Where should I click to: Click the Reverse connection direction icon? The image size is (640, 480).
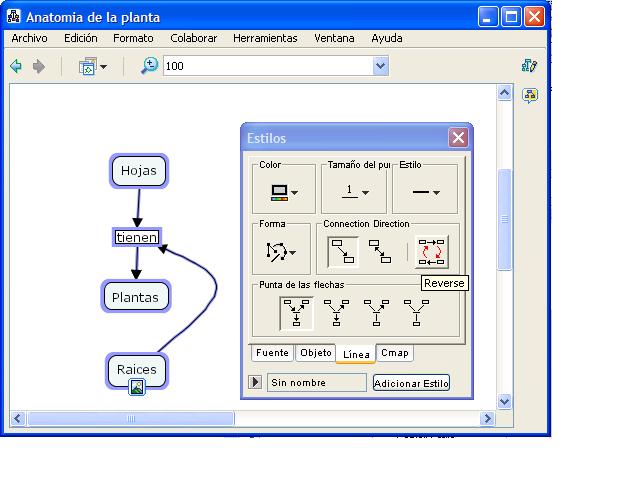(432, 250)
